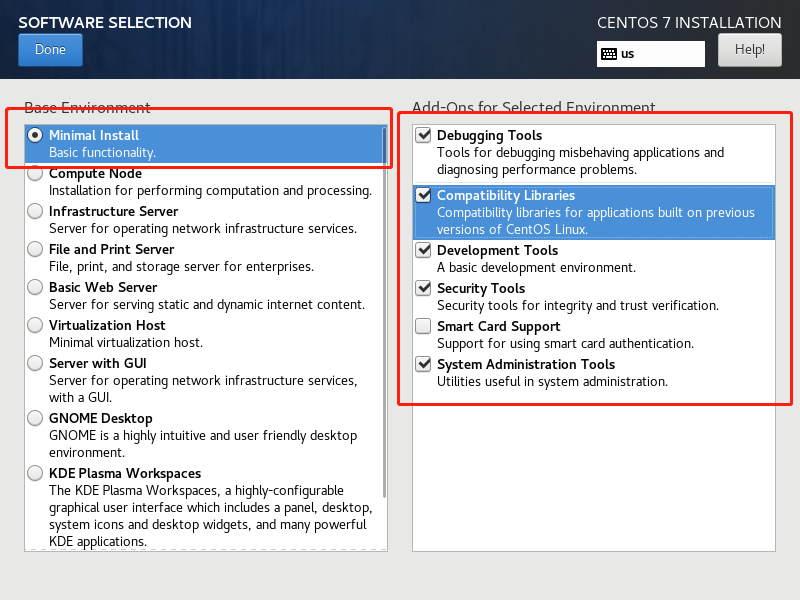Click 'Installation for performing computation and processing.' text
This screenshot has width=800, height=600.
[210, 190]
